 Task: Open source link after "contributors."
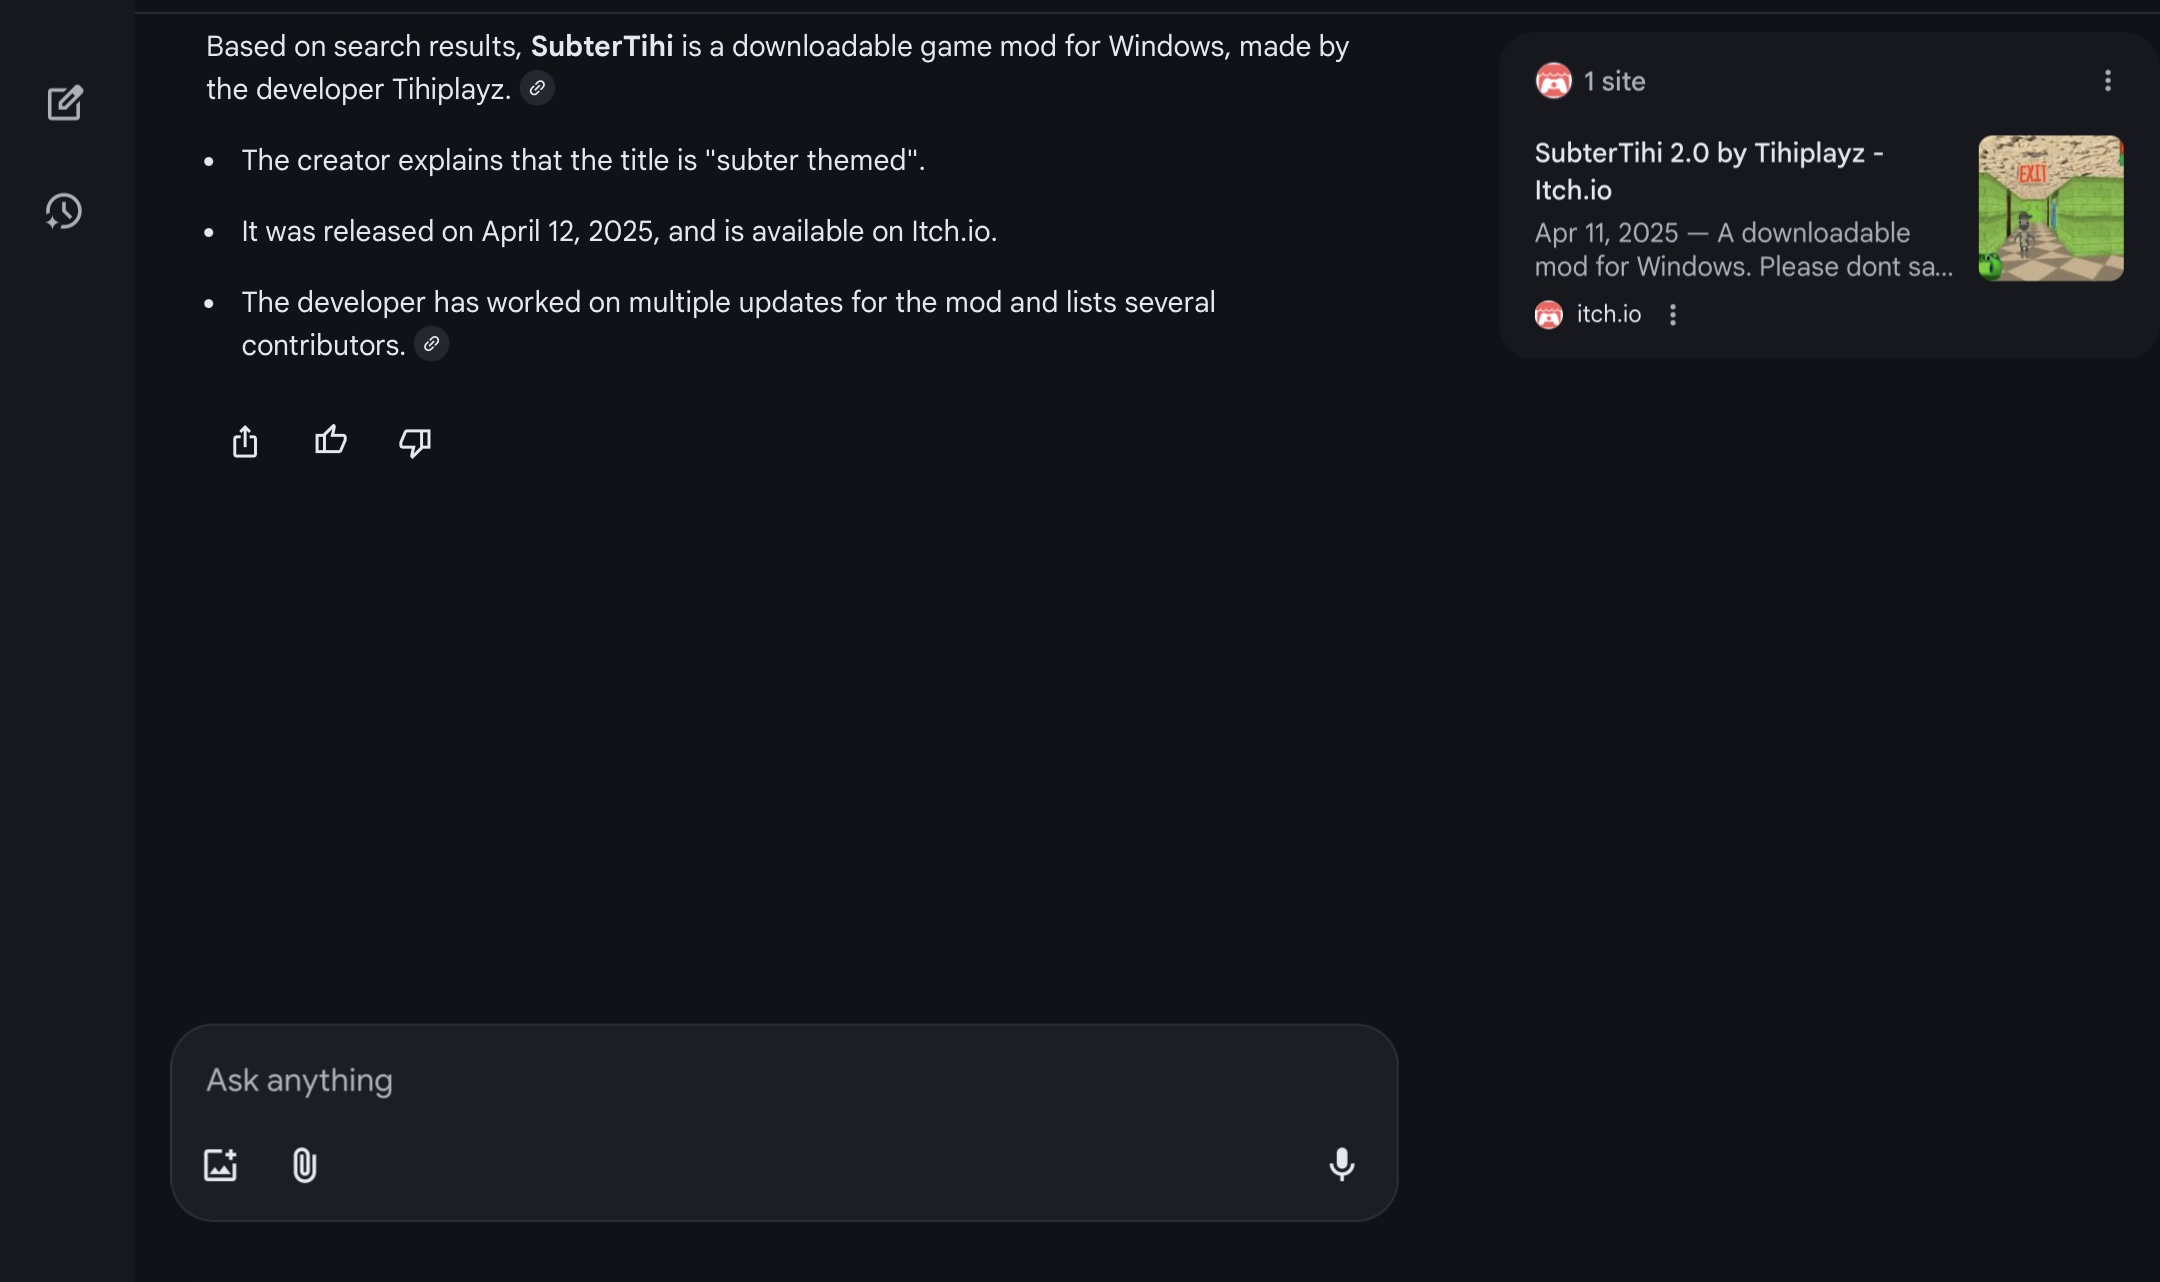[x=431, y=344]
